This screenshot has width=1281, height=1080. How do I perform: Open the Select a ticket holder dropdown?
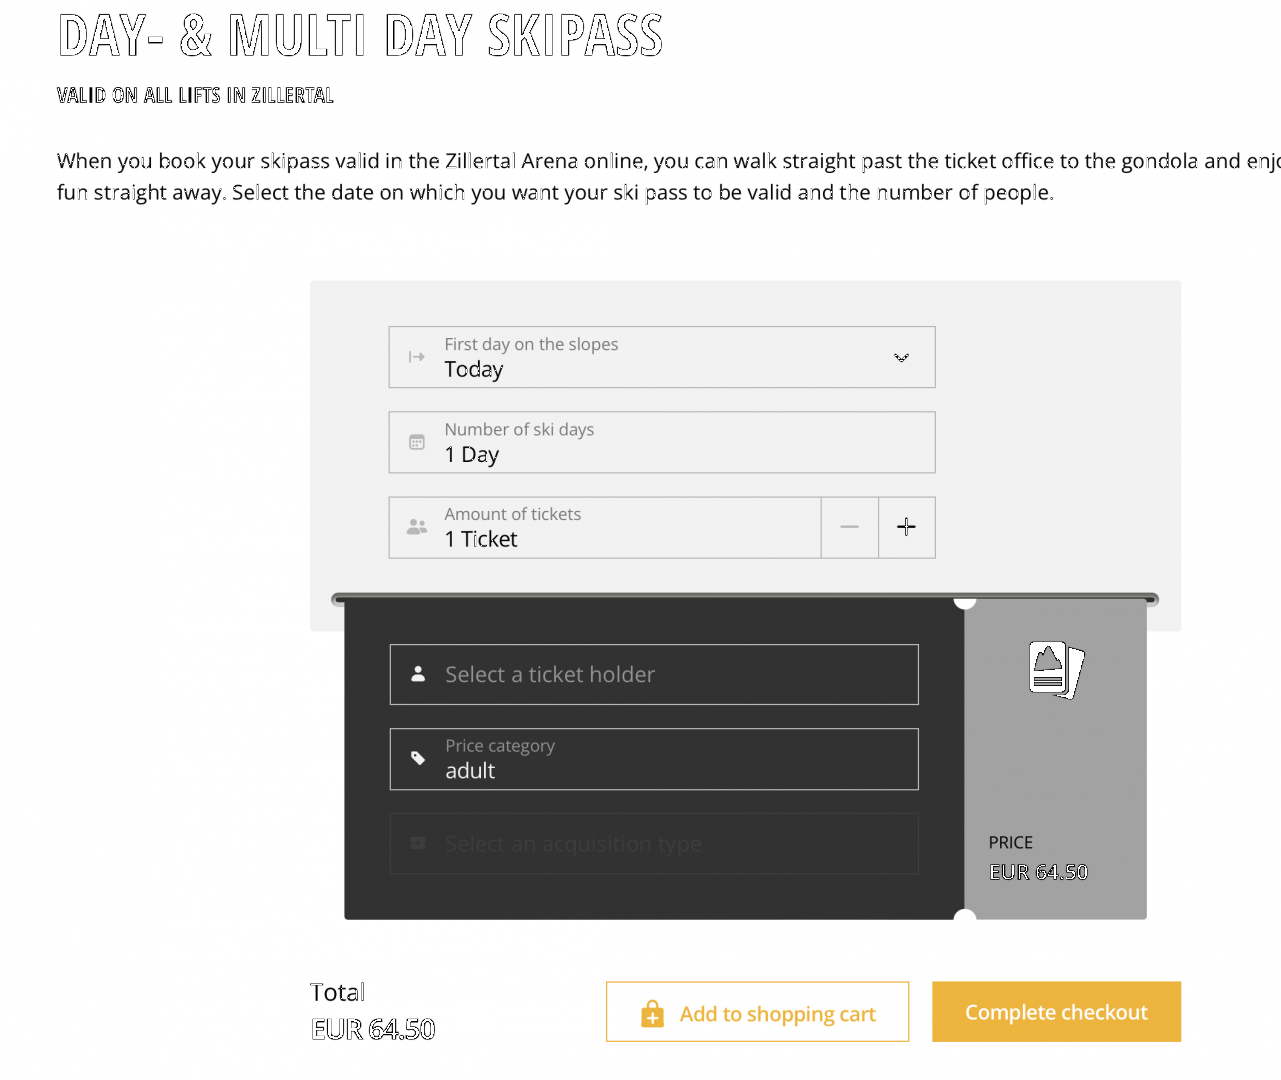[x=654, y=674]
